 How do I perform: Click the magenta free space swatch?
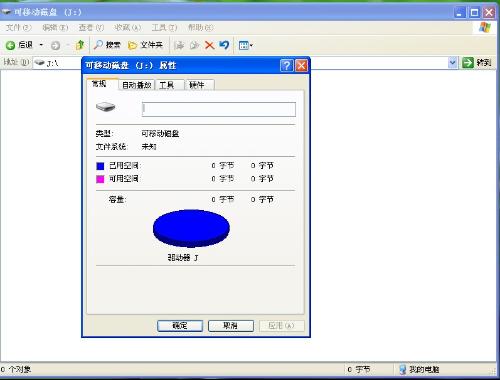point(100,179)
